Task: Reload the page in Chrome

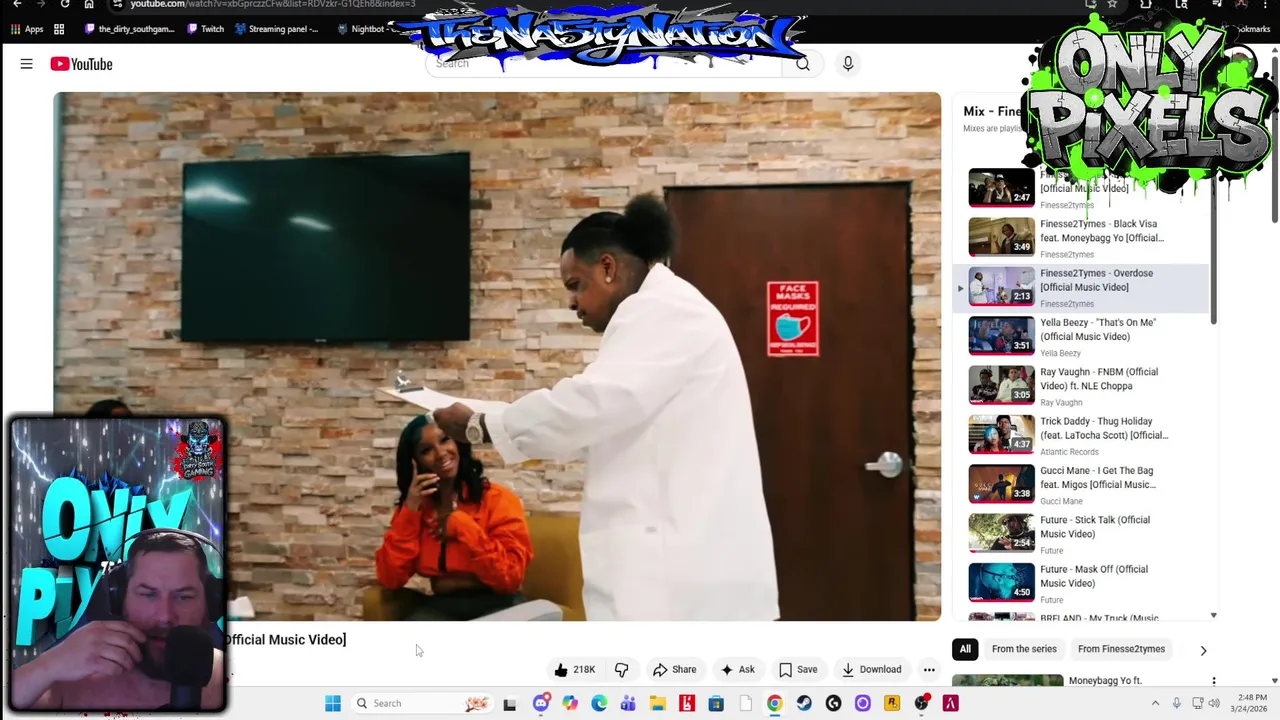Action: pos(65,4)
